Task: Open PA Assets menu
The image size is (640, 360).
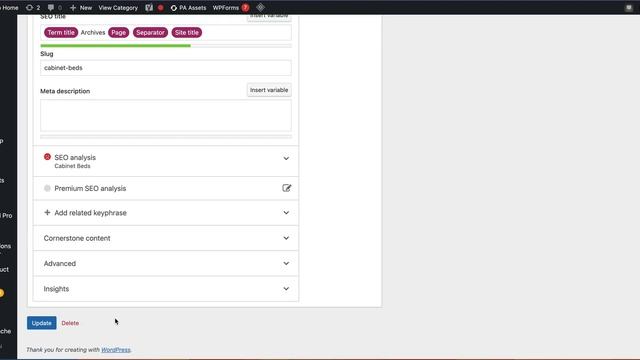Action: pos(188,7)
